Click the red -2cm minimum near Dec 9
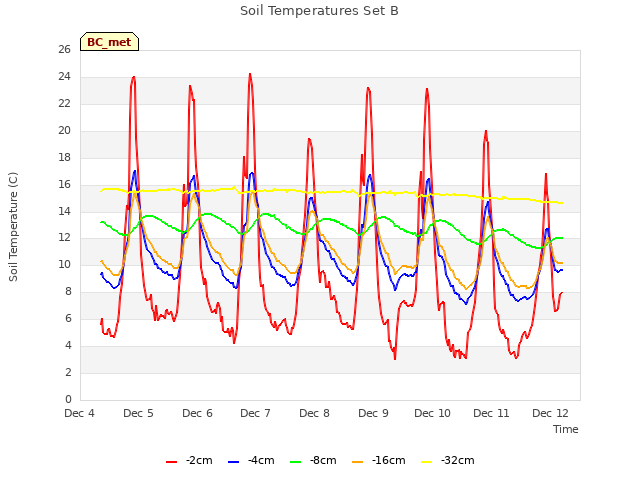Viewport: 640px width, 480px height. [395, 358]
